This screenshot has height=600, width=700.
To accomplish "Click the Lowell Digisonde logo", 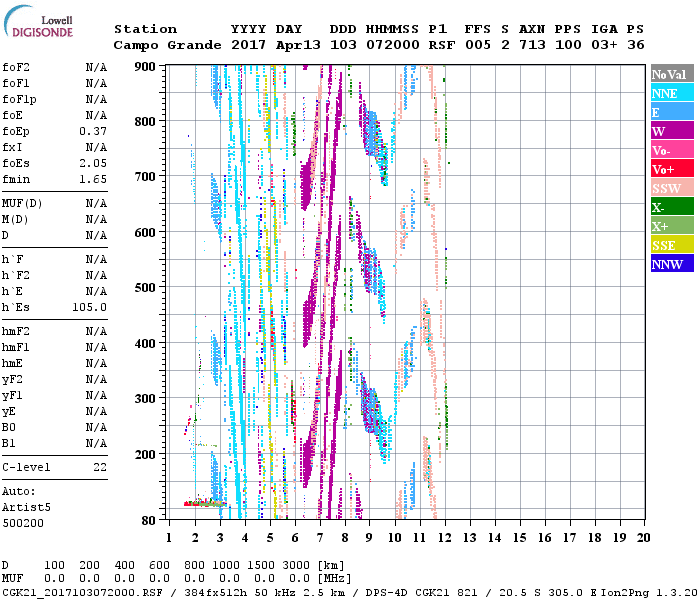I will point(38,21).
